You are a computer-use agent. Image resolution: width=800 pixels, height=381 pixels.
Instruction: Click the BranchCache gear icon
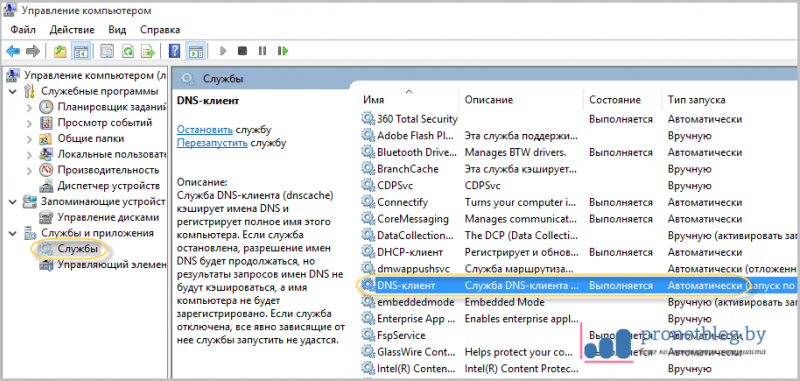pos(368,169)
